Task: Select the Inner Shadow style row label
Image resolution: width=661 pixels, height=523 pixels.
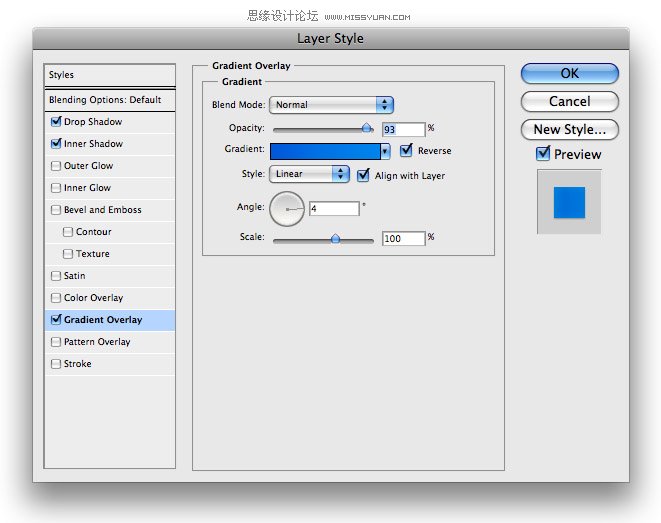Action: click(93, 144)
